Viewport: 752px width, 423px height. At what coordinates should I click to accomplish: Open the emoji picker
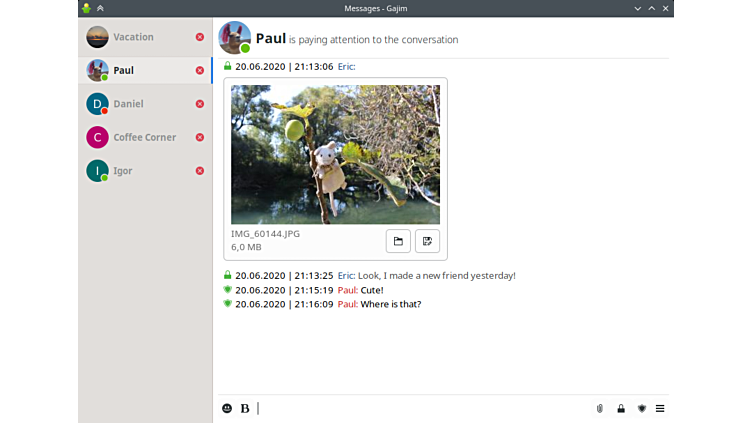(227, 408)
